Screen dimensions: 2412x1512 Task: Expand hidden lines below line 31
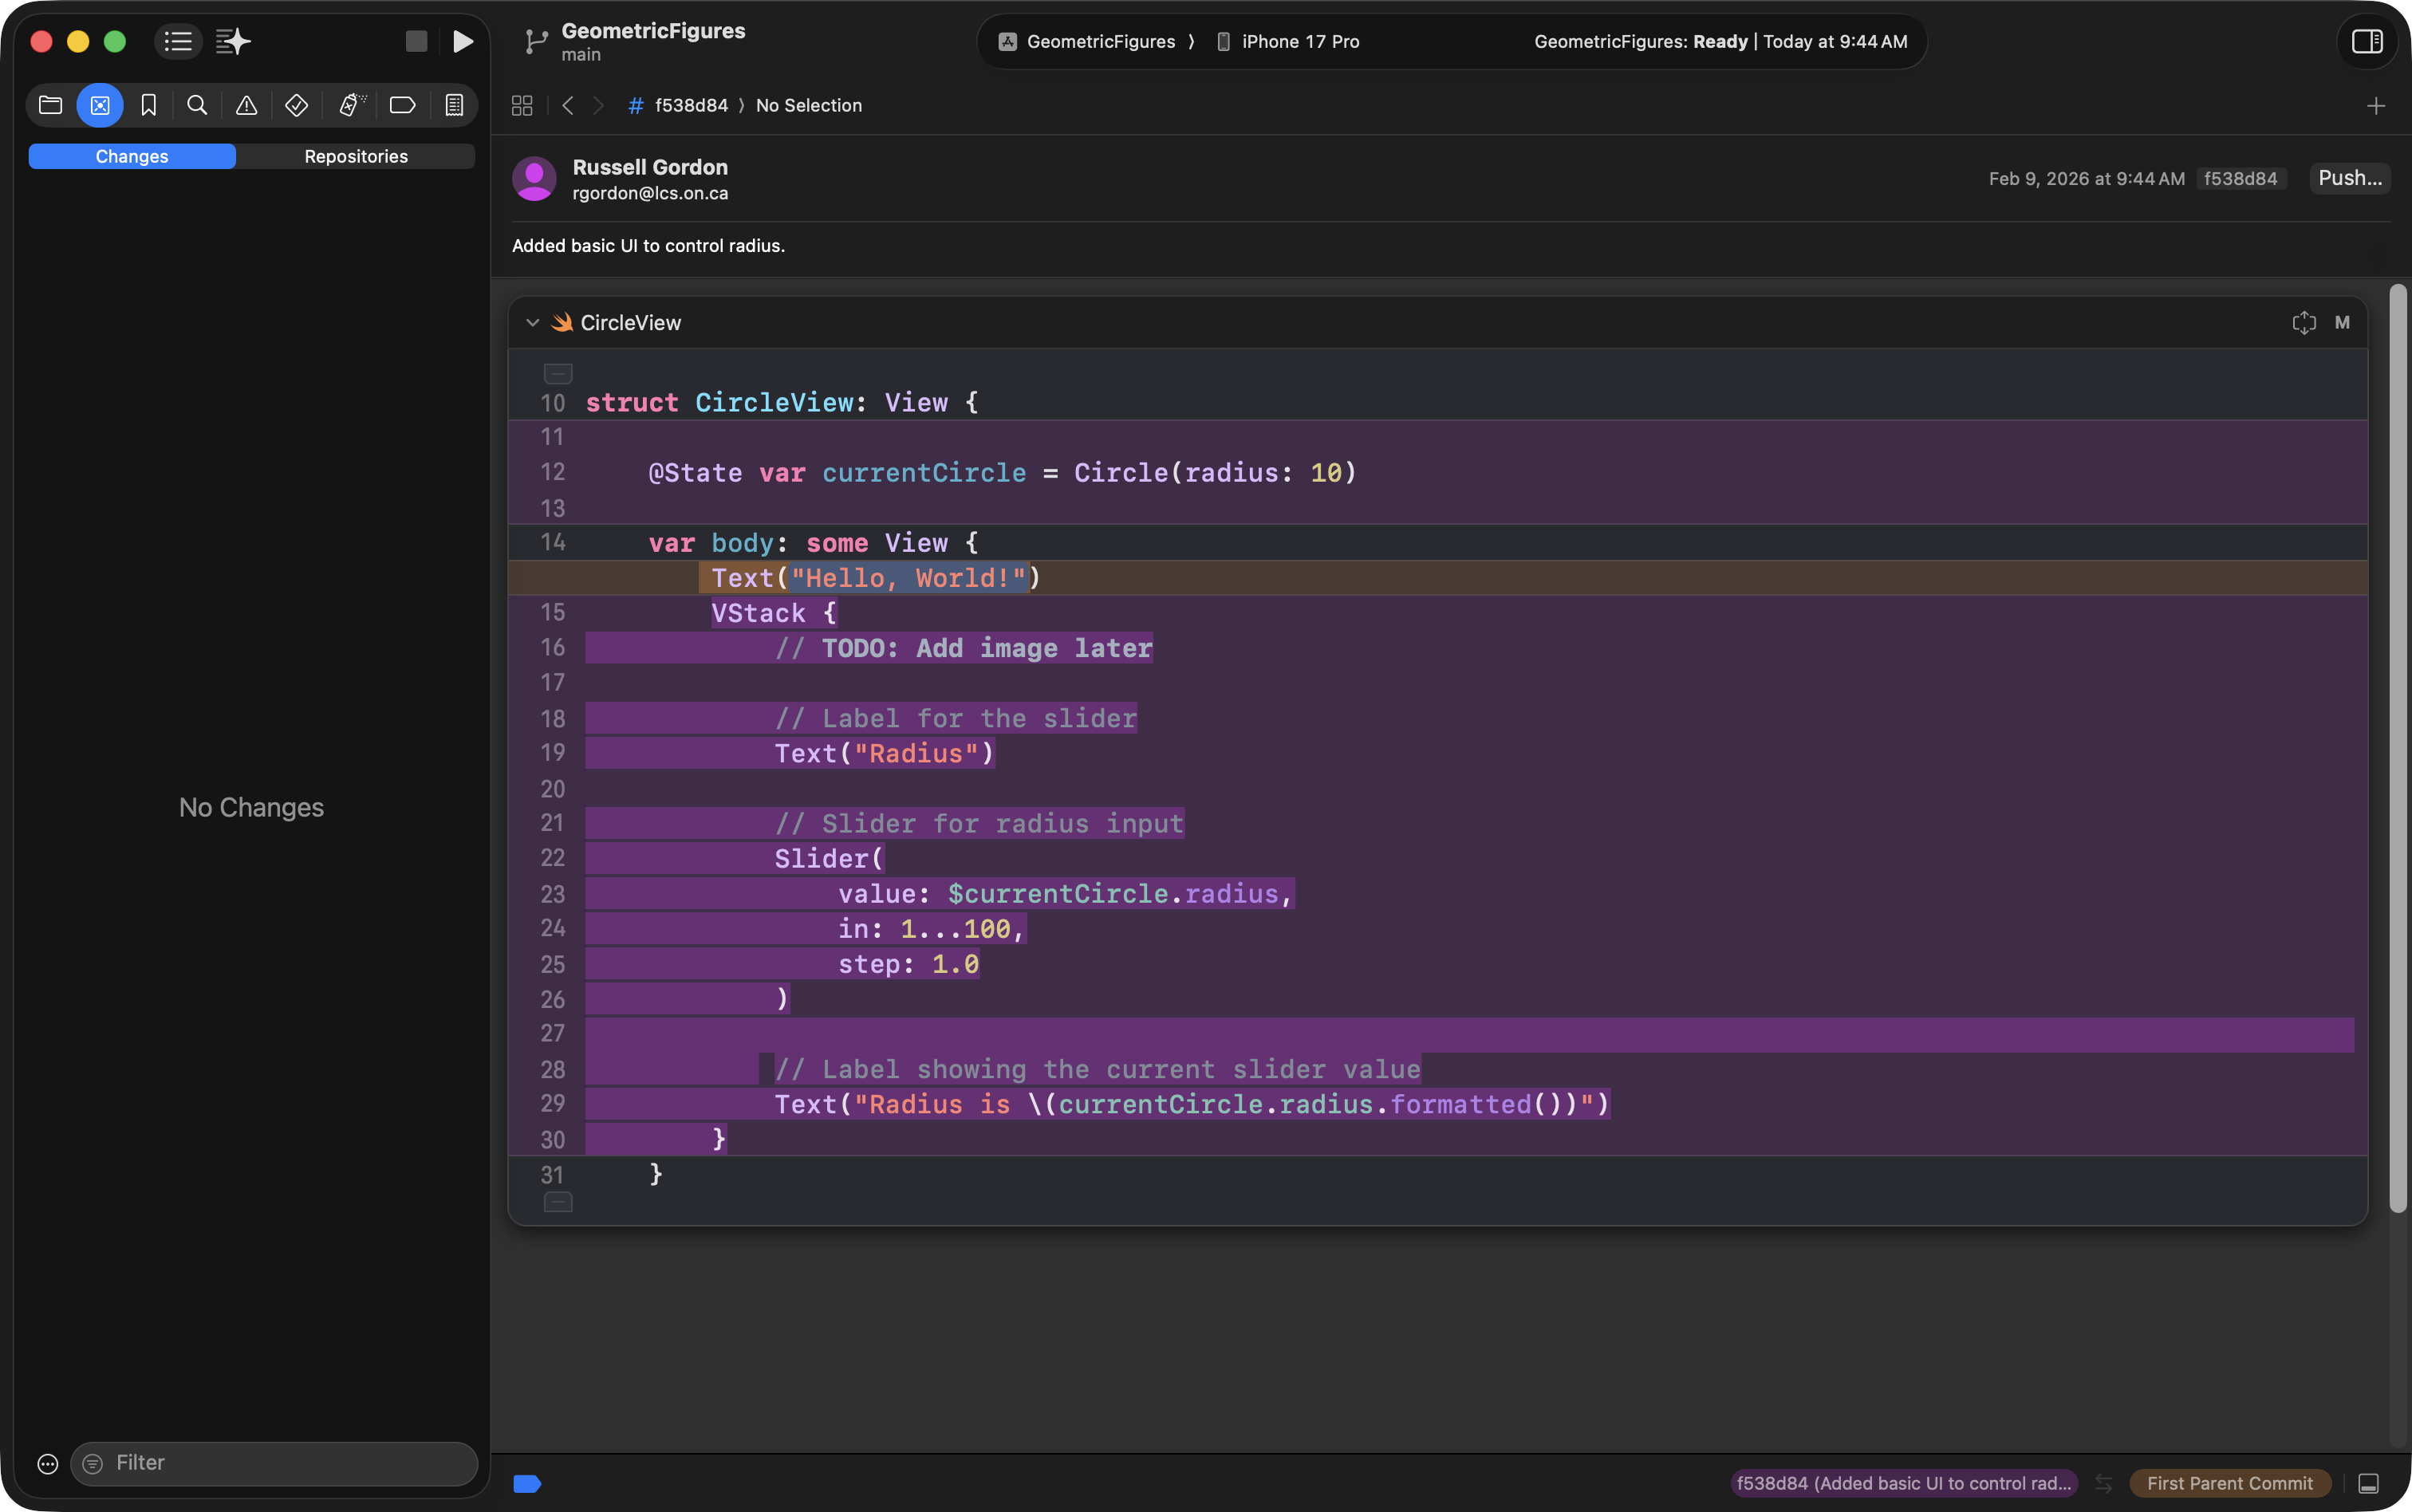[x=558, y=1202]
